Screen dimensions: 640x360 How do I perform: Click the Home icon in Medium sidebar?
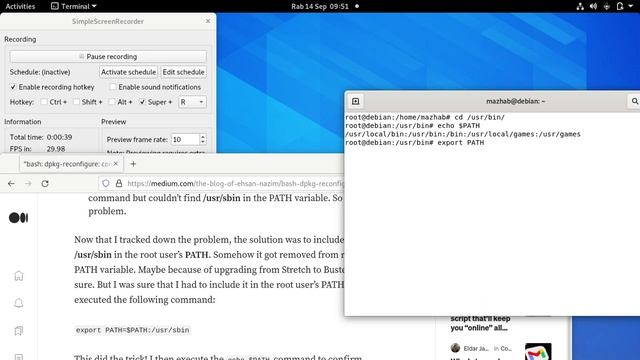[19, 276]
